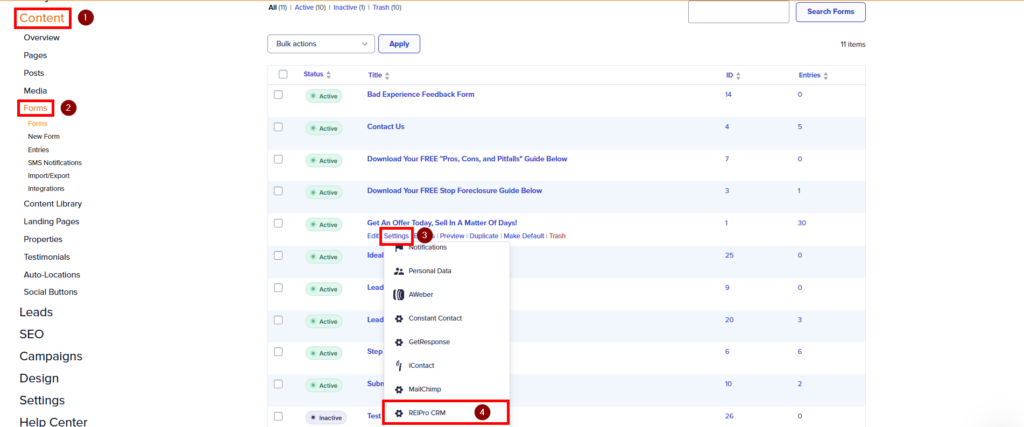
Task: Toggle the select-all checkbox in table header
Action: (x=283, y=75)
